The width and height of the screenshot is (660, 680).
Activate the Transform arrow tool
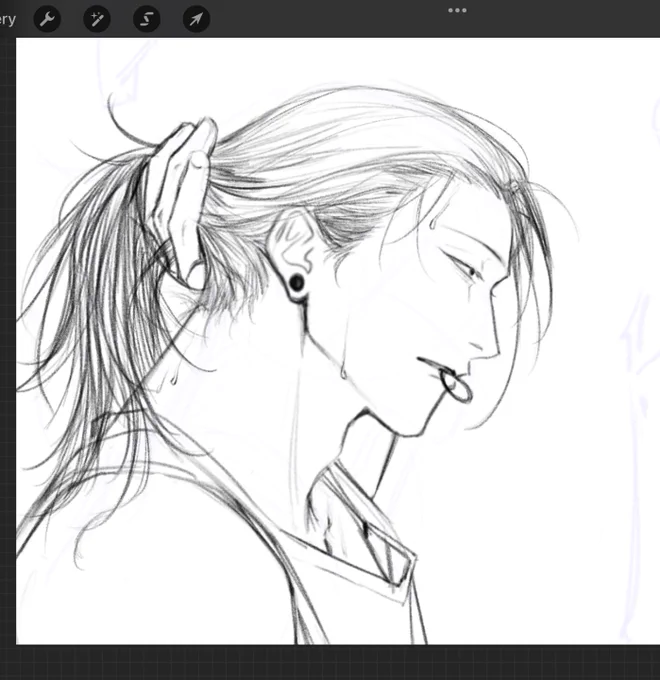point(196,19)
